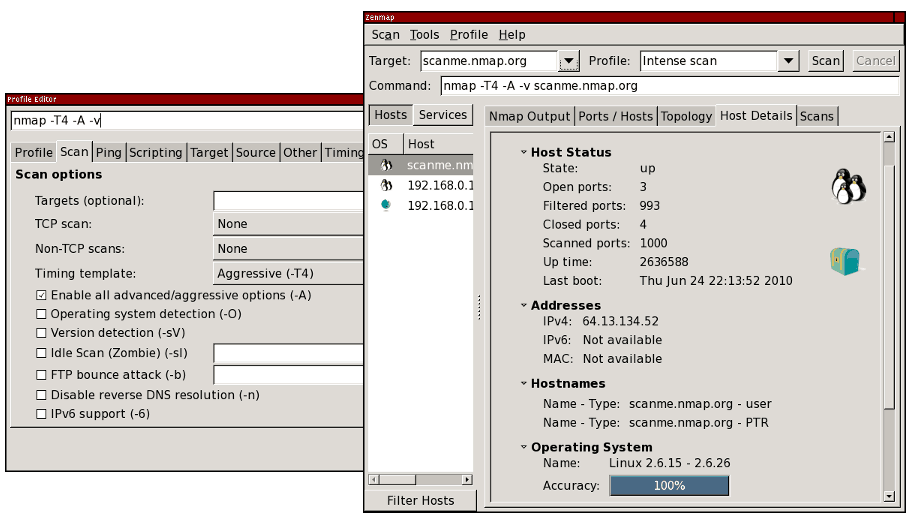915x525 pixels.
Task: Click the treasure chest icon in Host Details
Action: pyautogui.click(x=844, y=261)
